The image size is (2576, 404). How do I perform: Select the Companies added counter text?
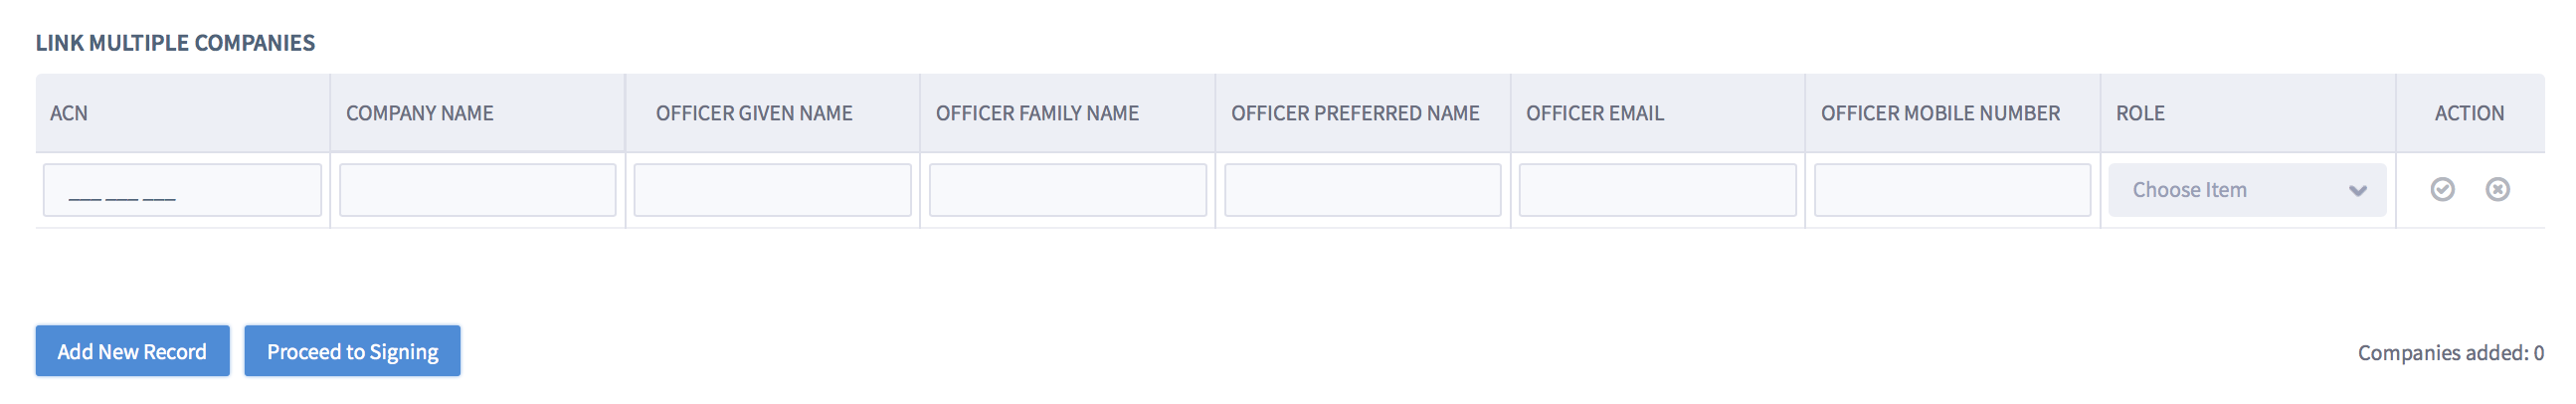point(2450,353)
